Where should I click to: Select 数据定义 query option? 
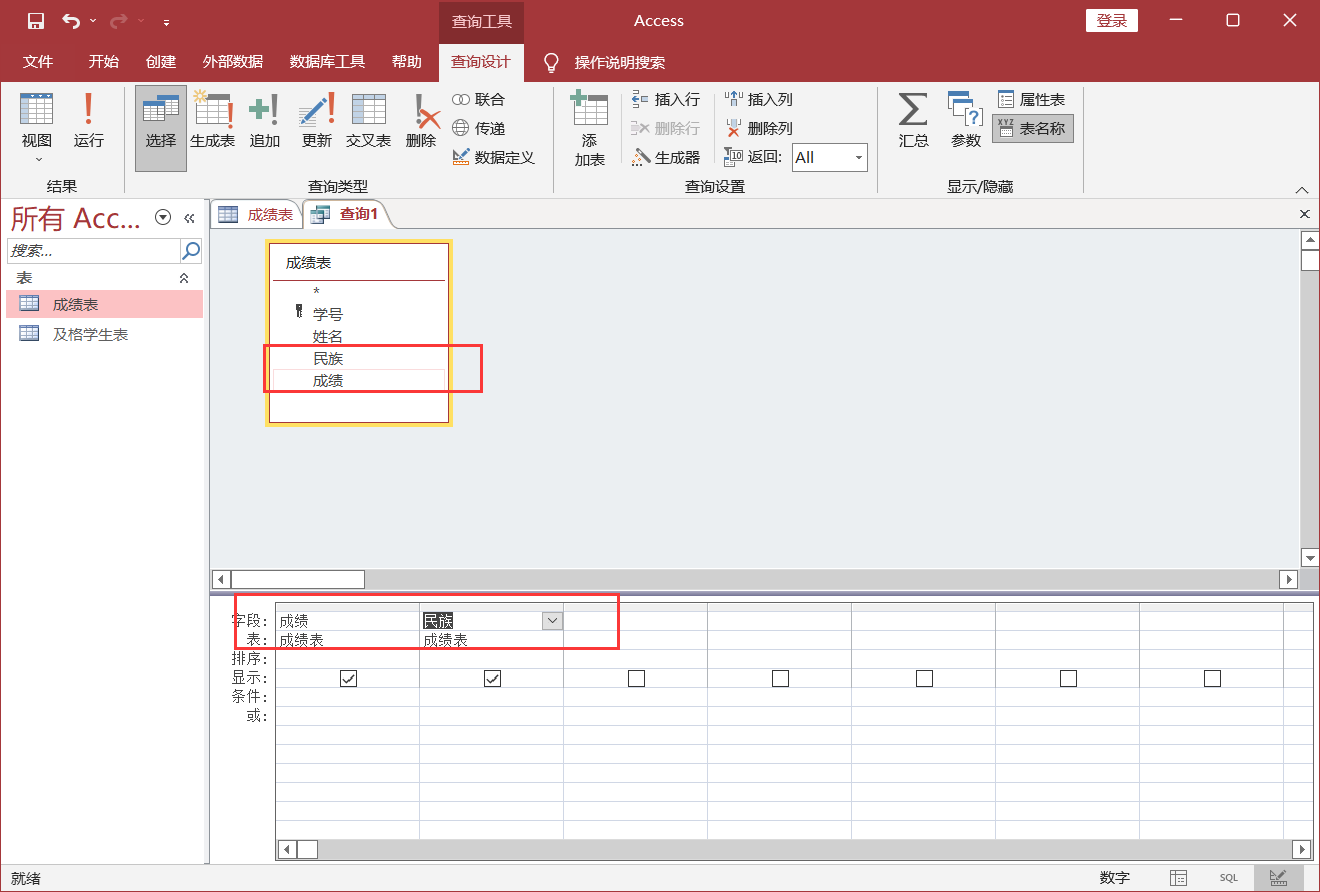click(494, 158)
